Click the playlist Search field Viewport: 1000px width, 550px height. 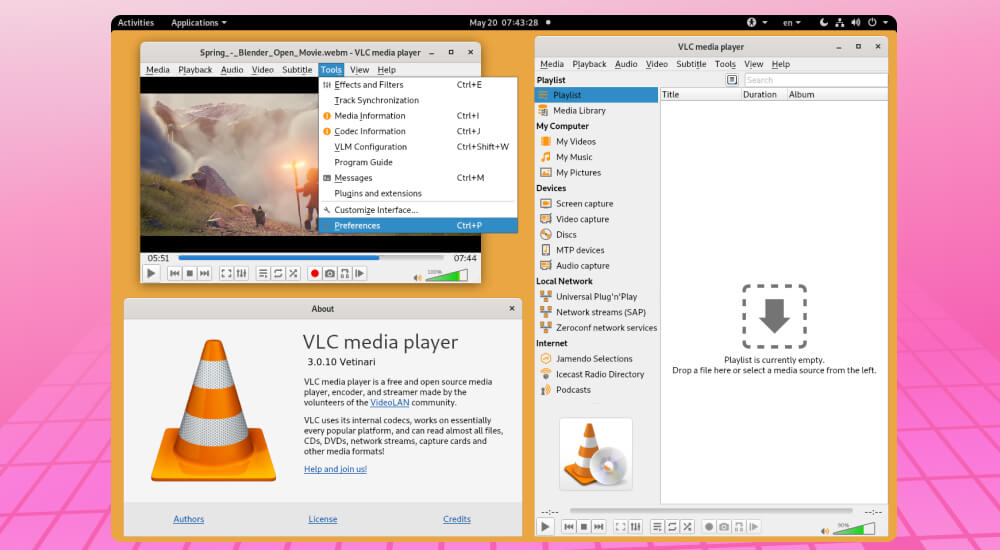coord(816,80)
